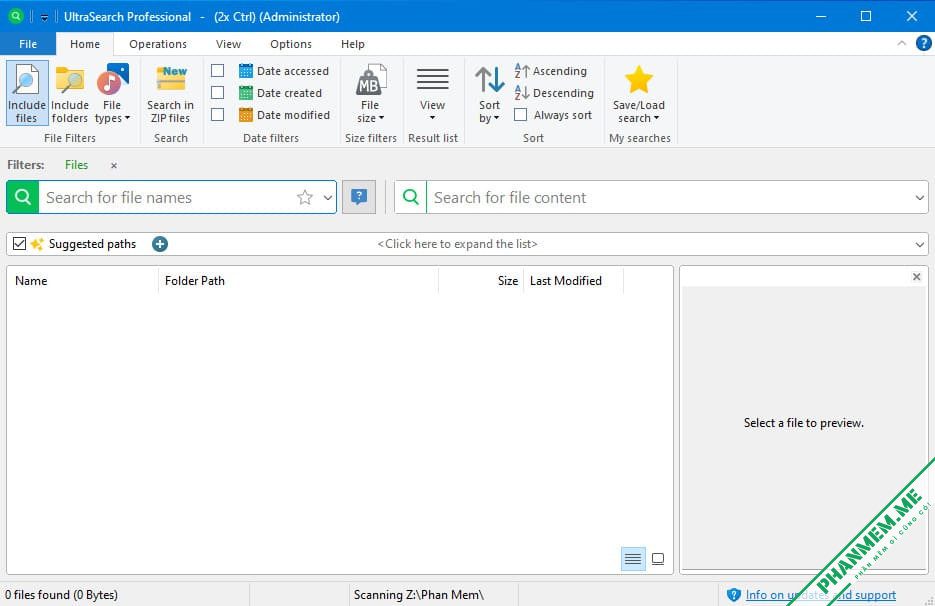Click the Search for file names field
Viewport: 935px width, 606px height.
[167, 197]
